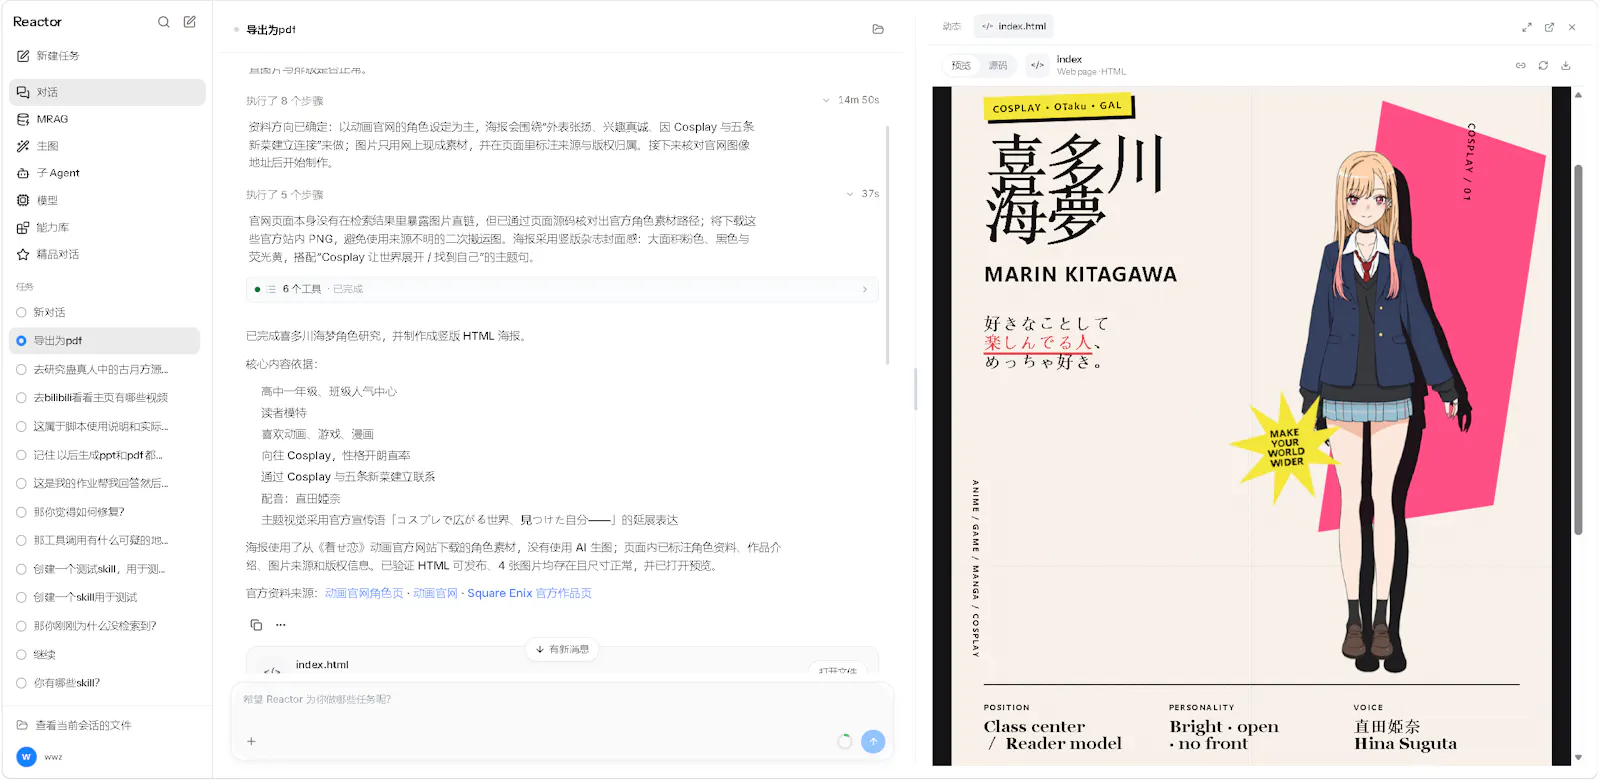Open the more options ellipsis below the reply
This screenshot has height=781, width=1600.
[x=281, y=625]
